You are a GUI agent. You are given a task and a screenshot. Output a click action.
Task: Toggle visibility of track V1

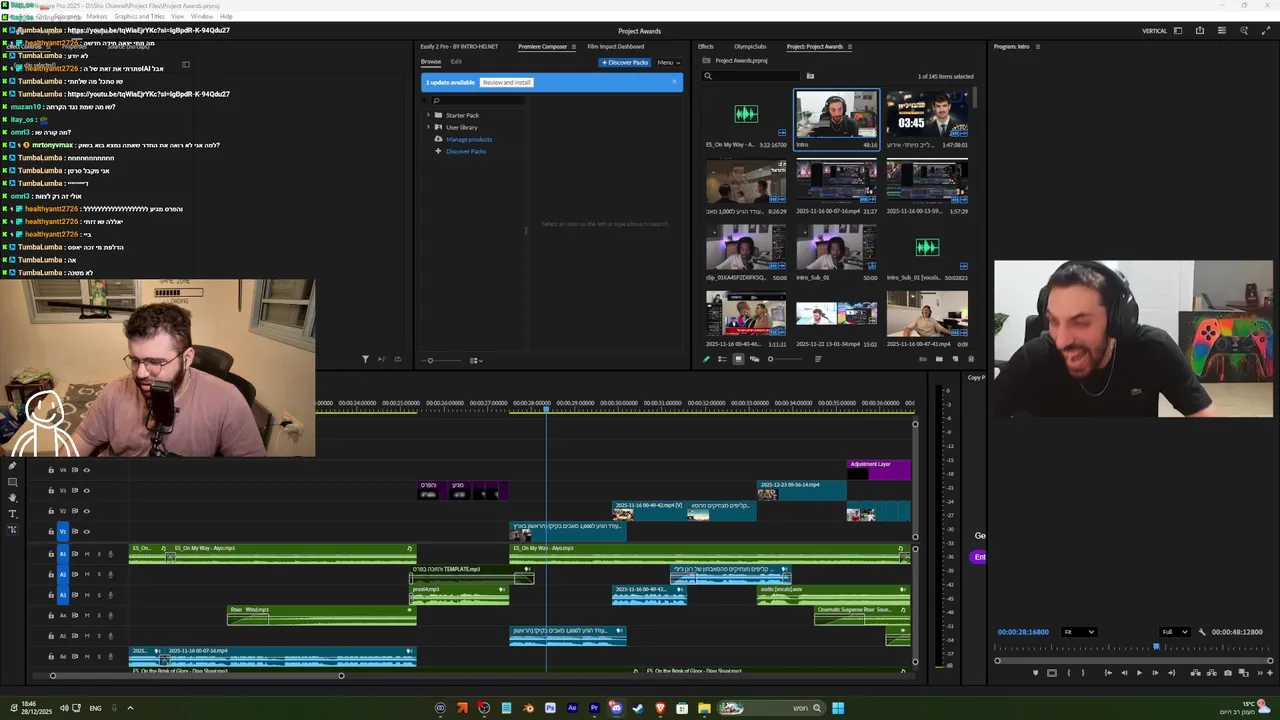click(87, 531)
